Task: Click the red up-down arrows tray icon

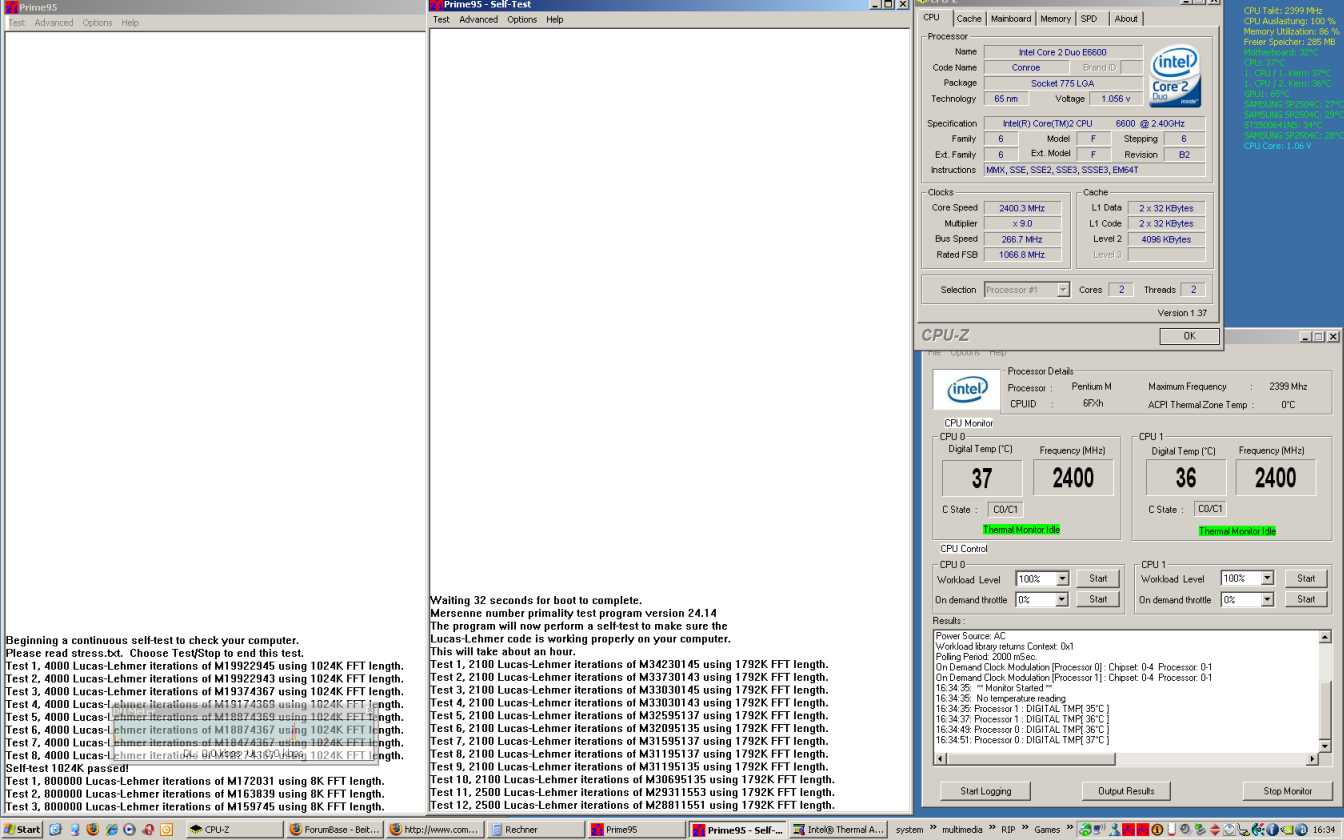Action: [x=1214, y=829]
